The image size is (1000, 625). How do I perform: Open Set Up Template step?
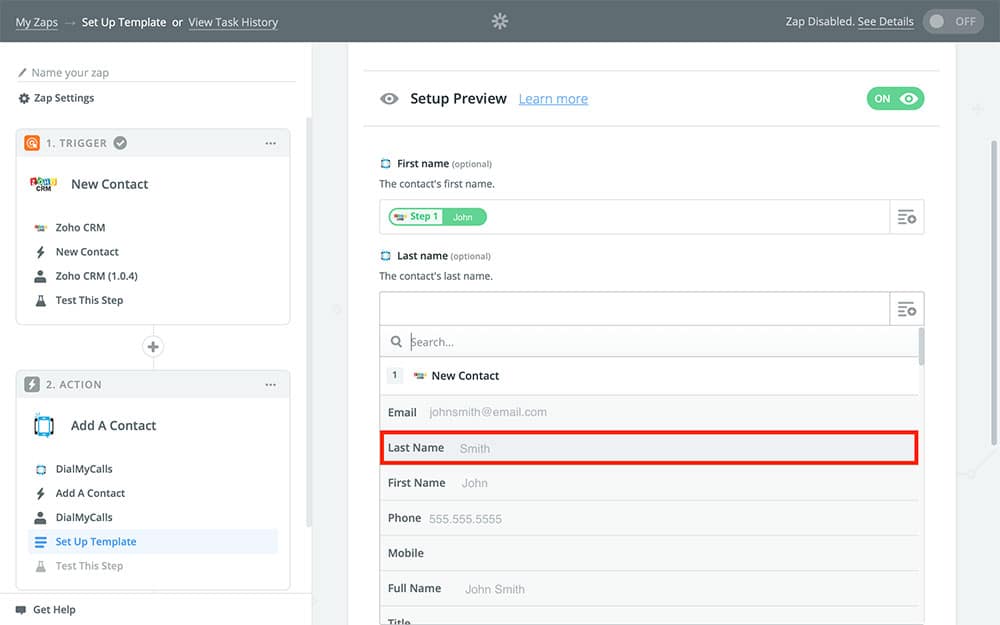(96, 542)
